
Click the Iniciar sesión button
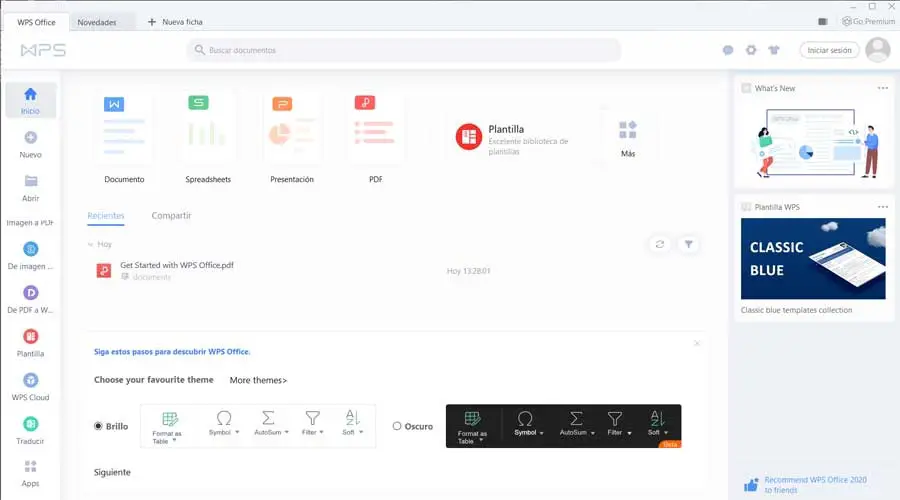829,51
